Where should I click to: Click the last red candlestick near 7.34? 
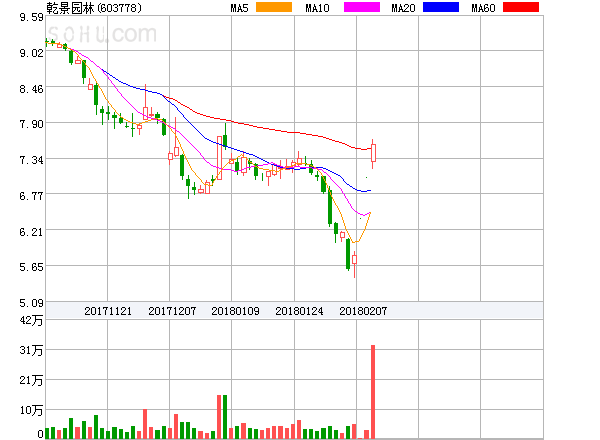click(373, 153)
